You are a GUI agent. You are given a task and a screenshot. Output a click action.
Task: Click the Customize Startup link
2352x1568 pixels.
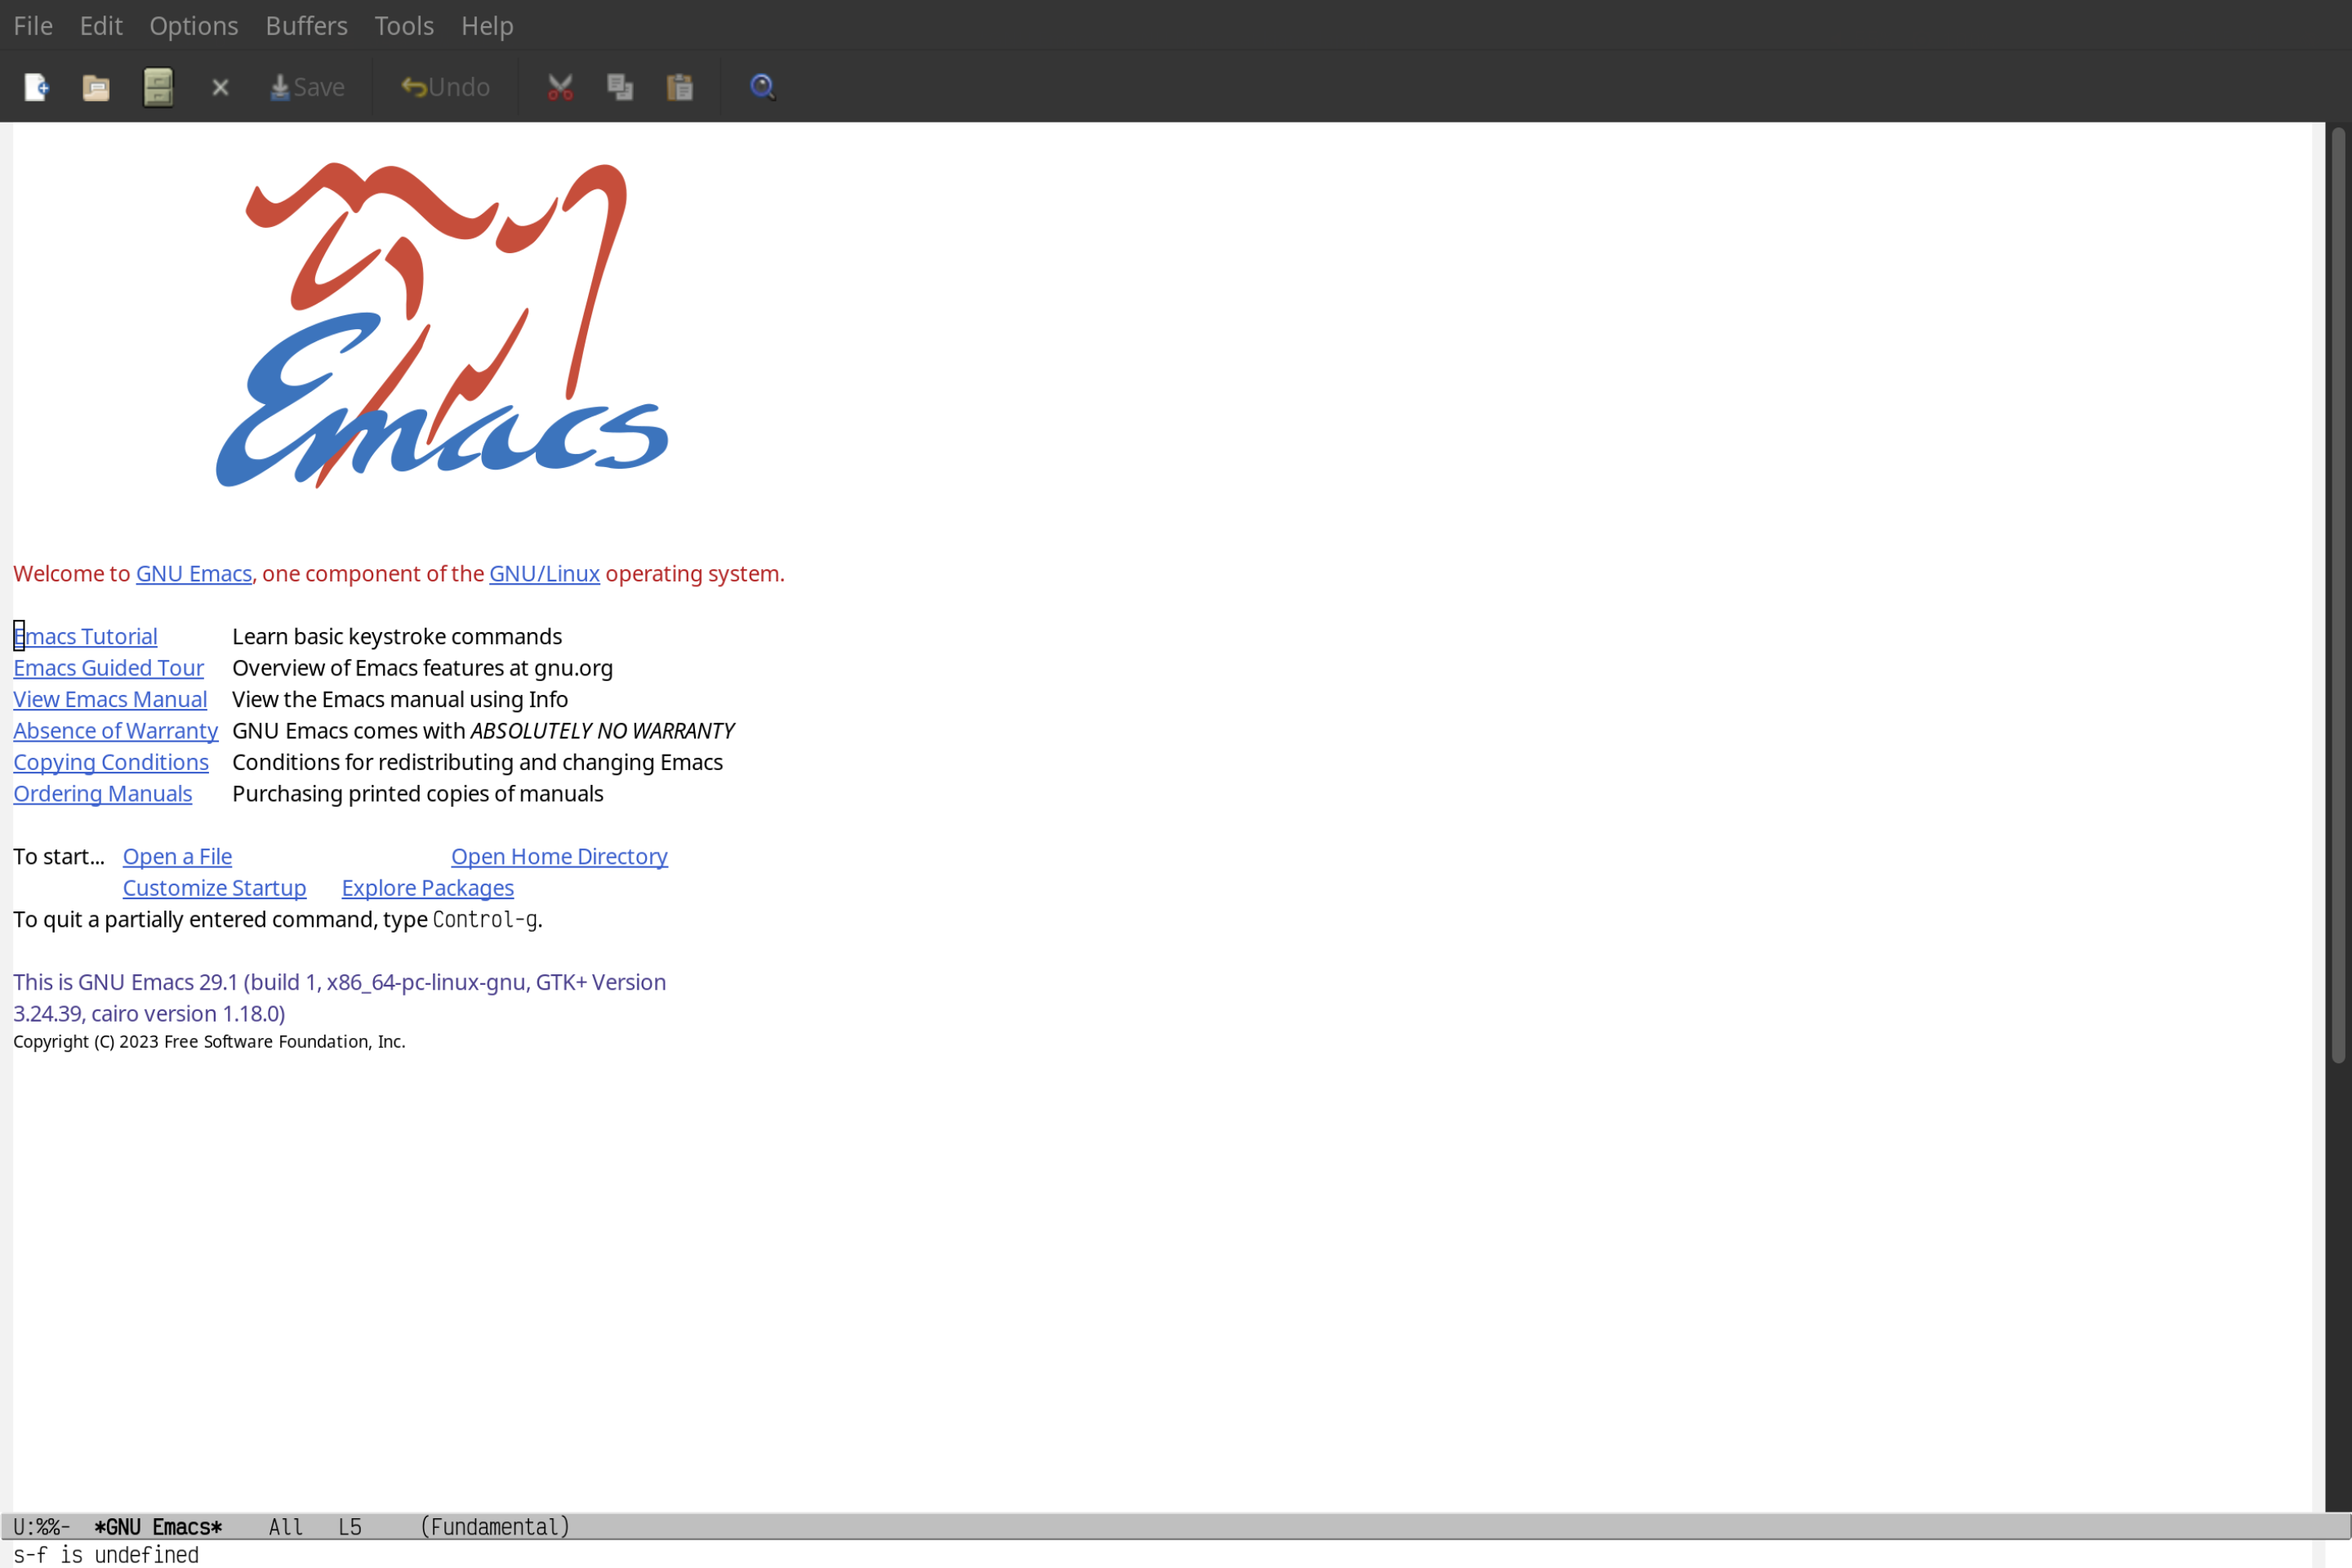(213, 887)
